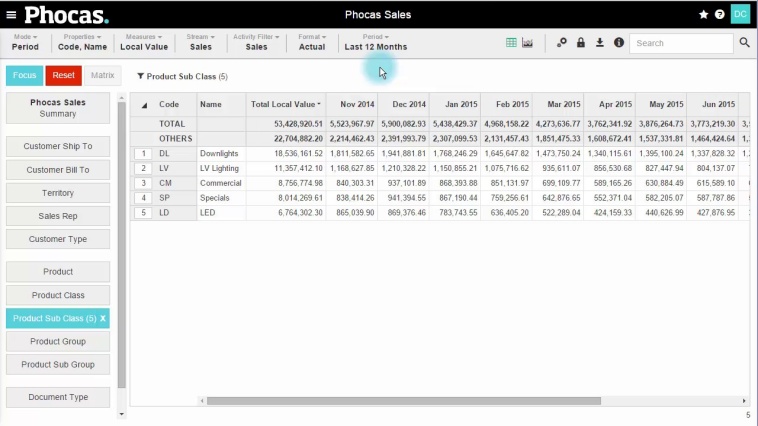Click the sidebar vertical scrollbar thumb
Screen dimensions: 758x426
pyautogui.click(x=121, y=244)
